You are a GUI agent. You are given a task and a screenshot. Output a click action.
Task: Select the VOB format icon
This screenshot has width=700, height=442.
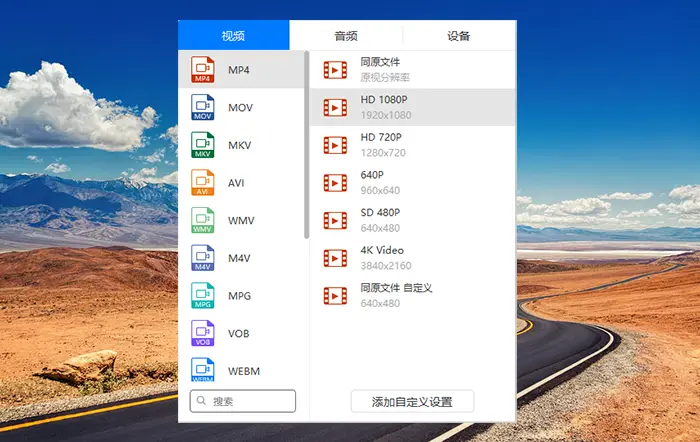coord(203,333)
